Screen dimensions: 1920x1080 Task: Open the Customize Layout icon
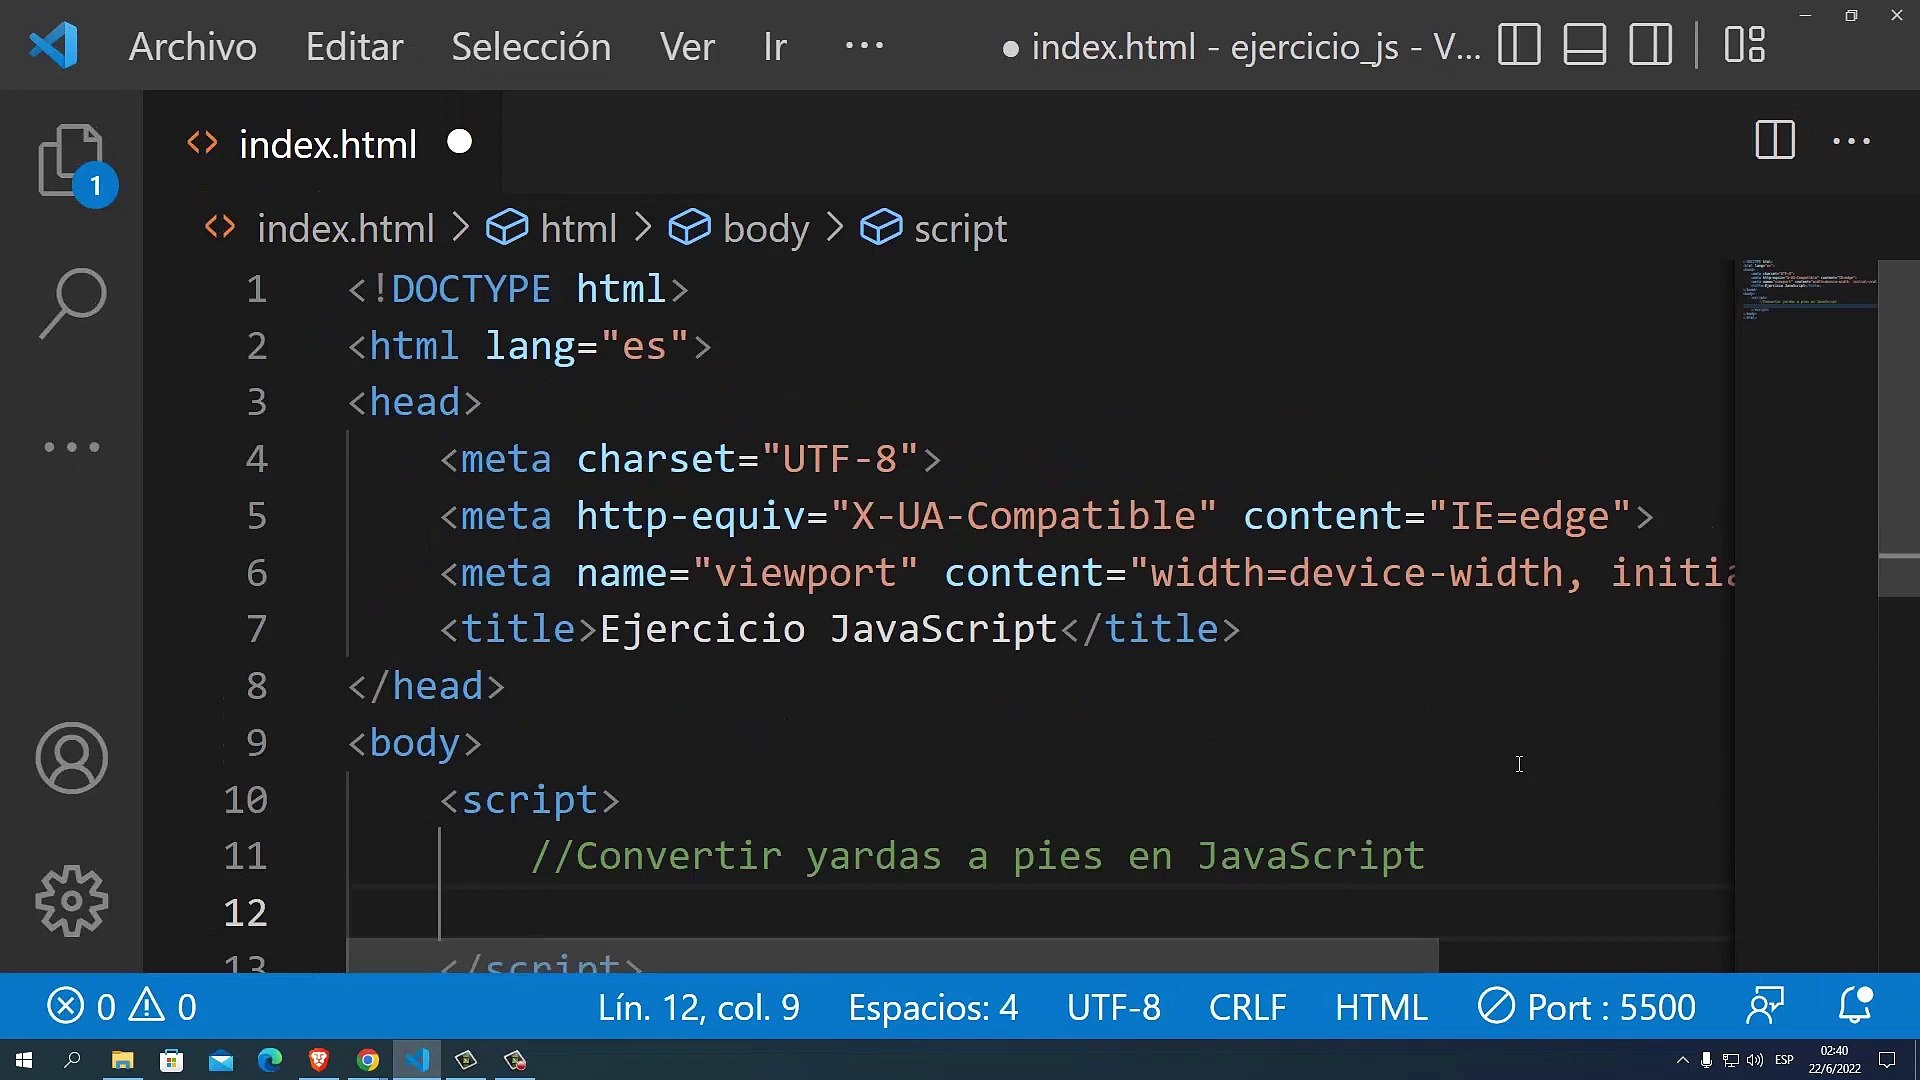tap(1743, 44)
